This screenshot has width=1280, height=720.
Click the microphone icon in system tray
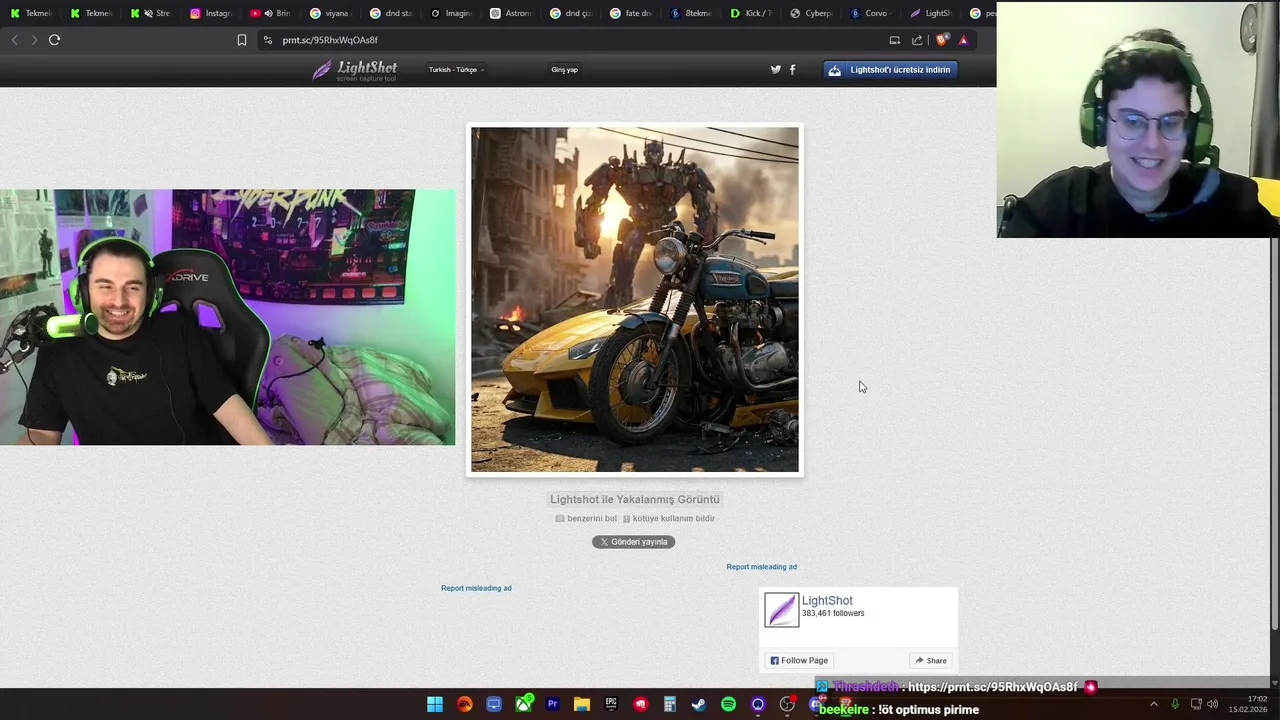pyautogui.click(x=1175, y=704)
